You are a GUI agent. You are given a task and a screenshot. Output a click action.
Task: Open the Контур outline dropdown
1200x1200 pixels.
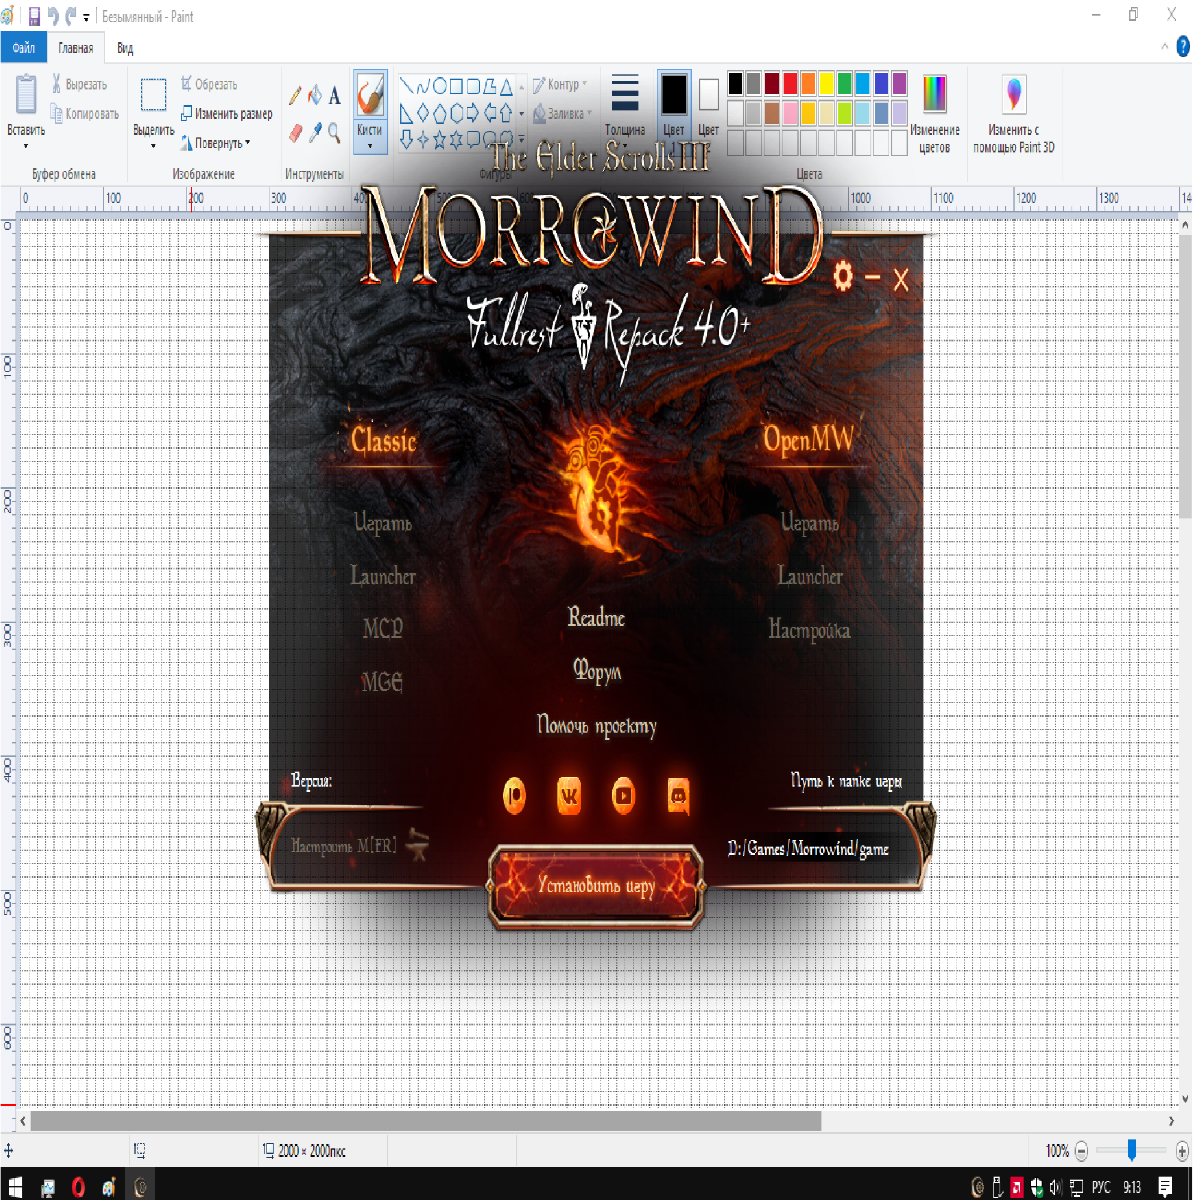[560, 85]
